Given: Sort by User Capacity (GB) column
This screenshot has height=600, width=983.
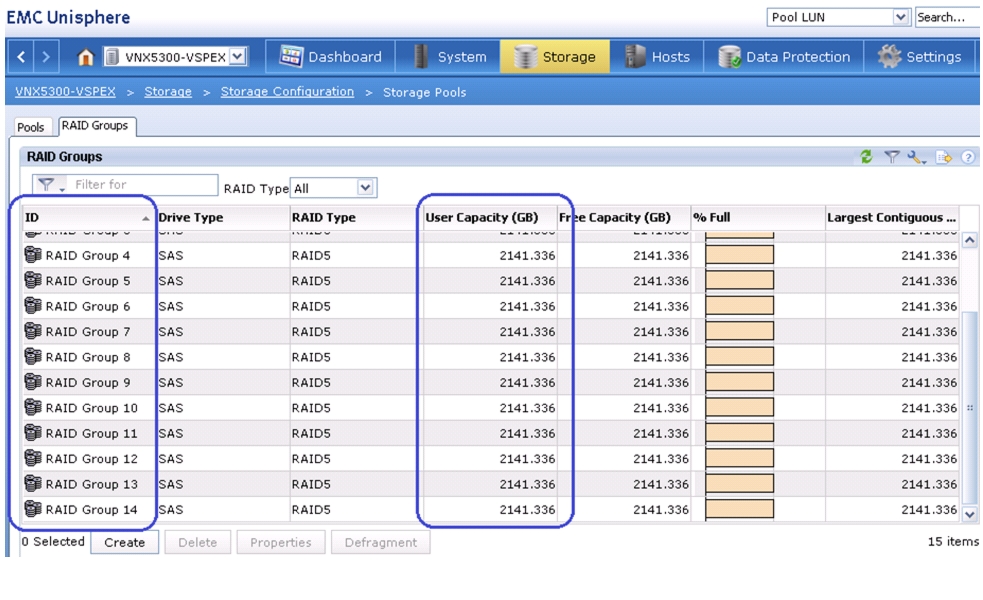Looking at the screenshot, I should click(x=490, y=218).
